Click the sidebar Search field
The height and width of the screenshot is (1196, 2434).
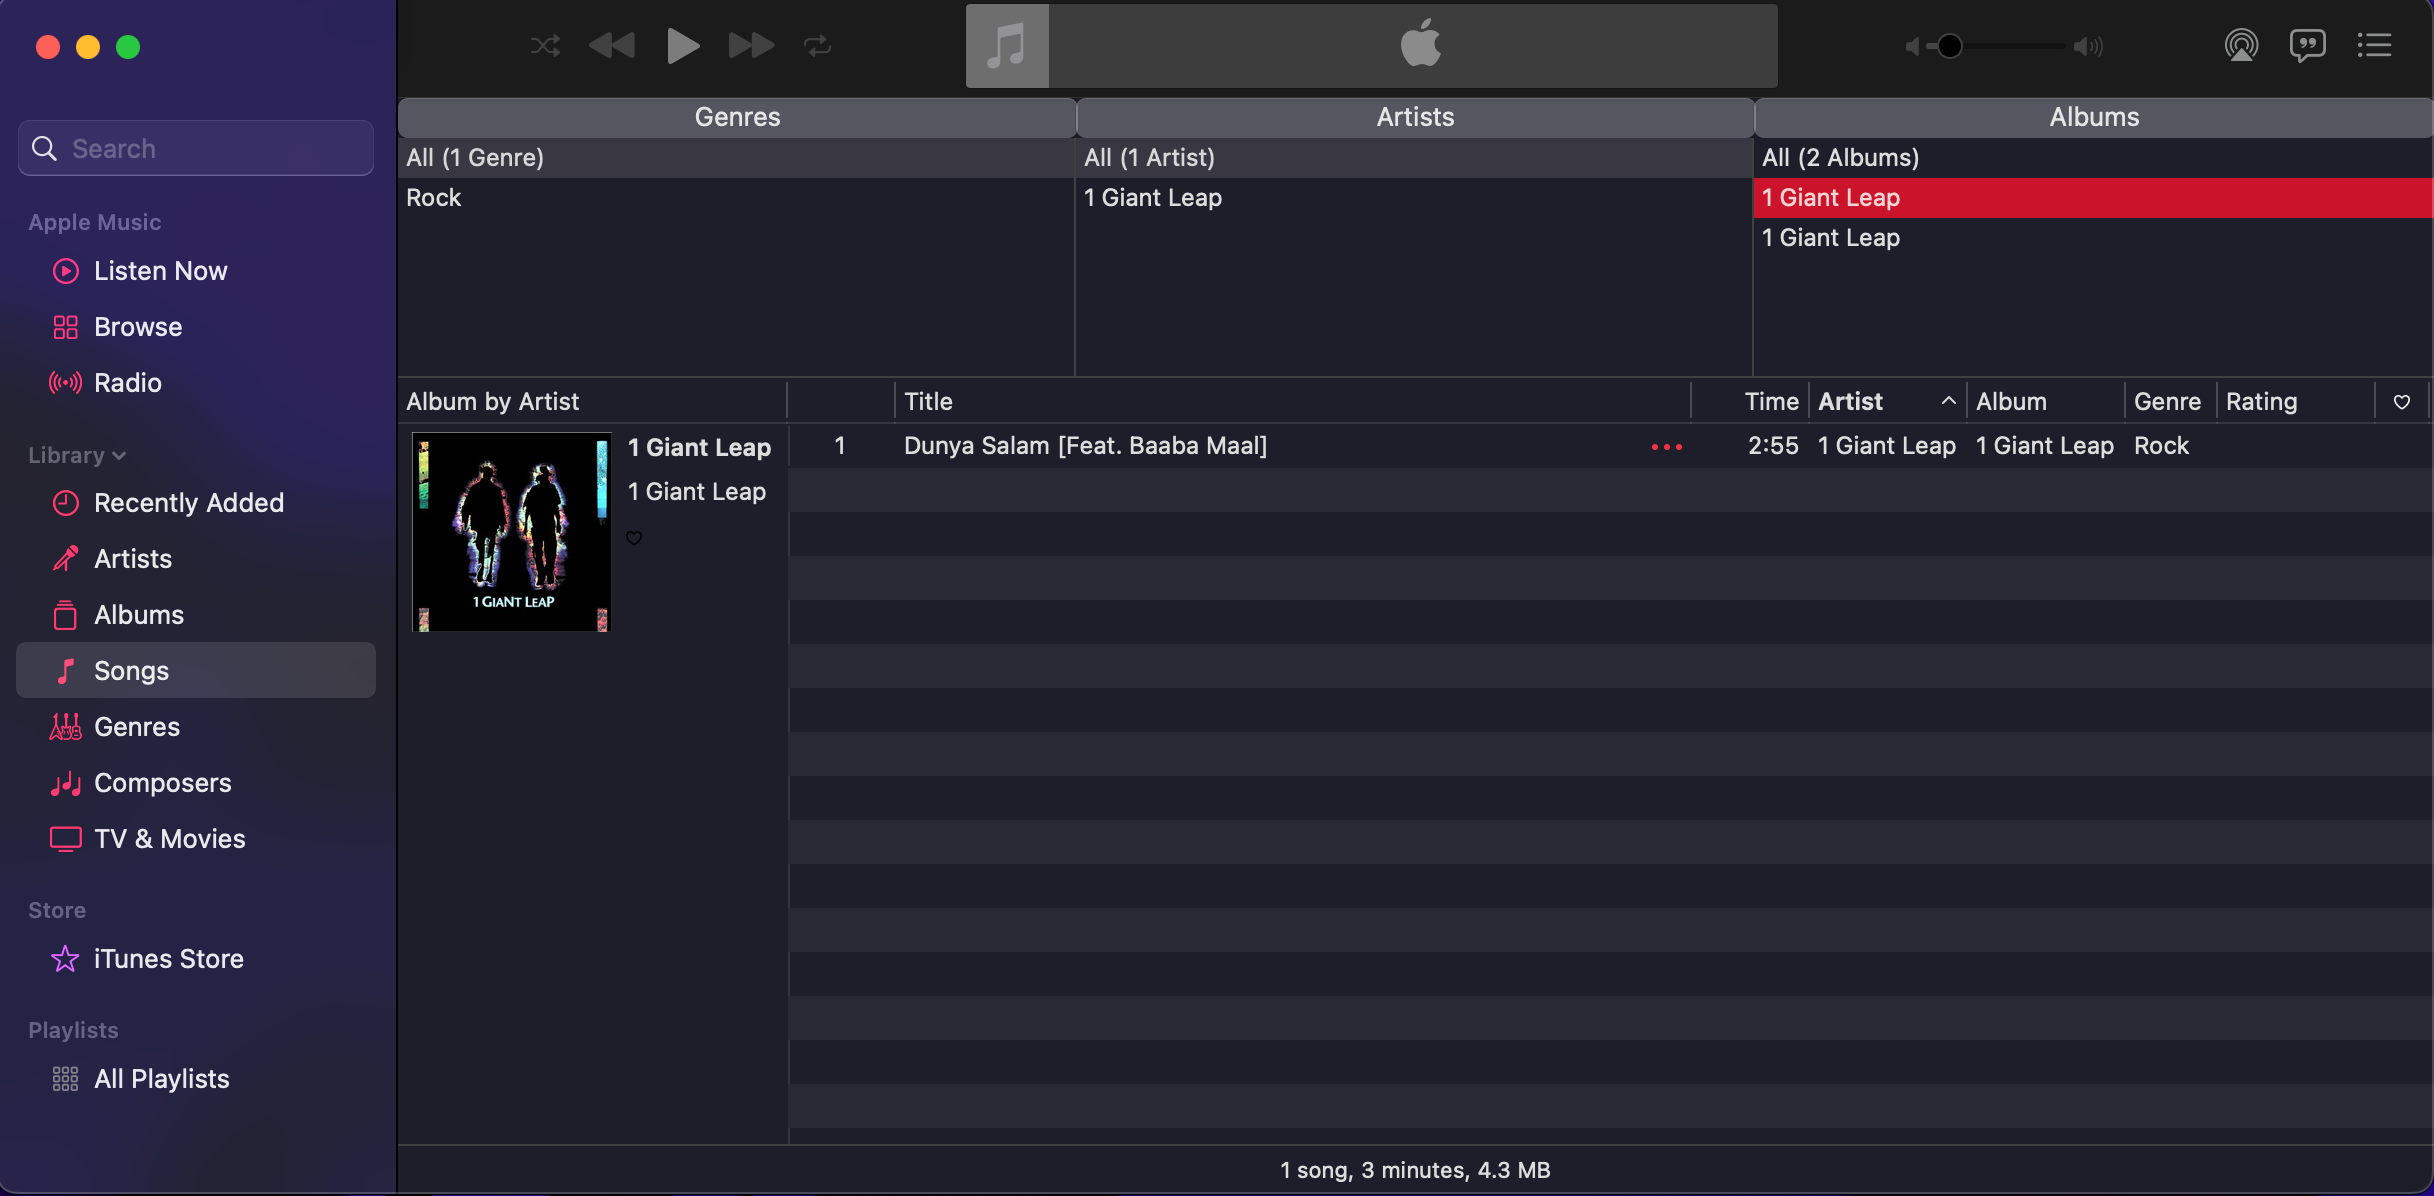tap(196, 149)
